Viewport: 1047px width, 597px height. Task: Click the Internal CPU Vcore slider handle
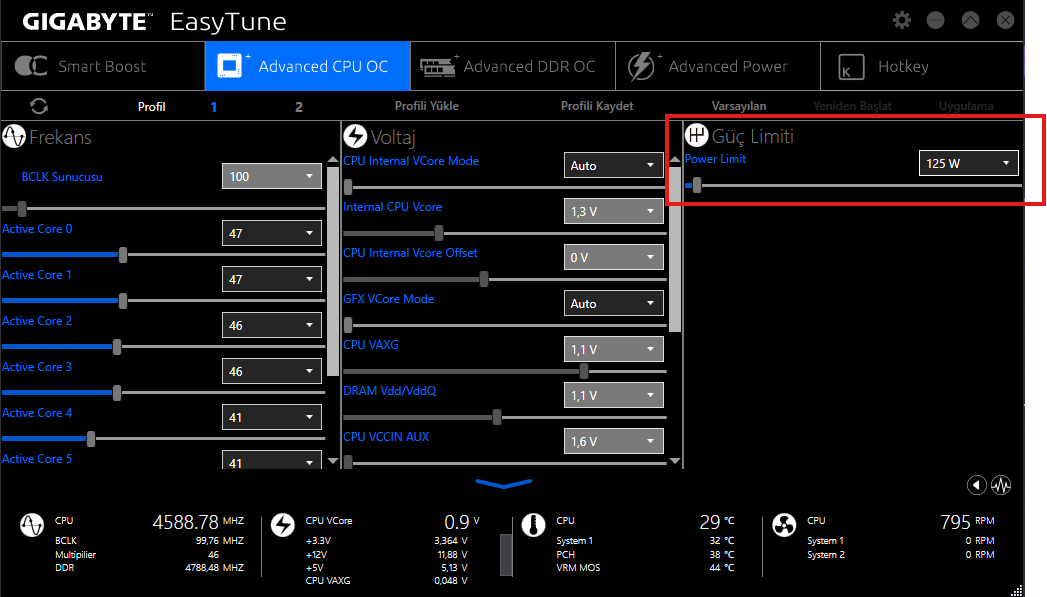tap(439, 233)
